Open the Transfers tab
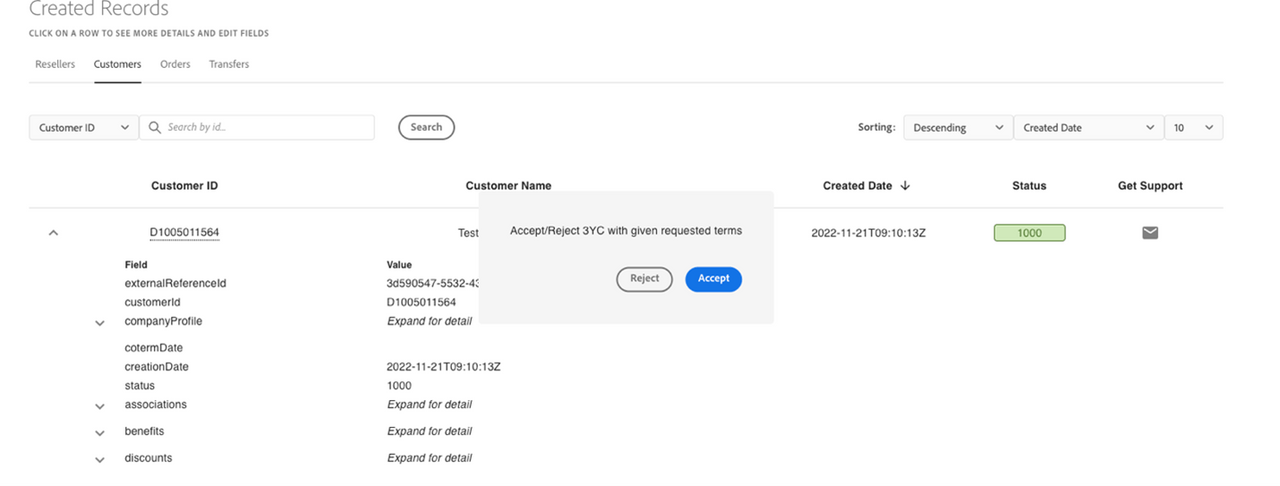 (229, 64)
